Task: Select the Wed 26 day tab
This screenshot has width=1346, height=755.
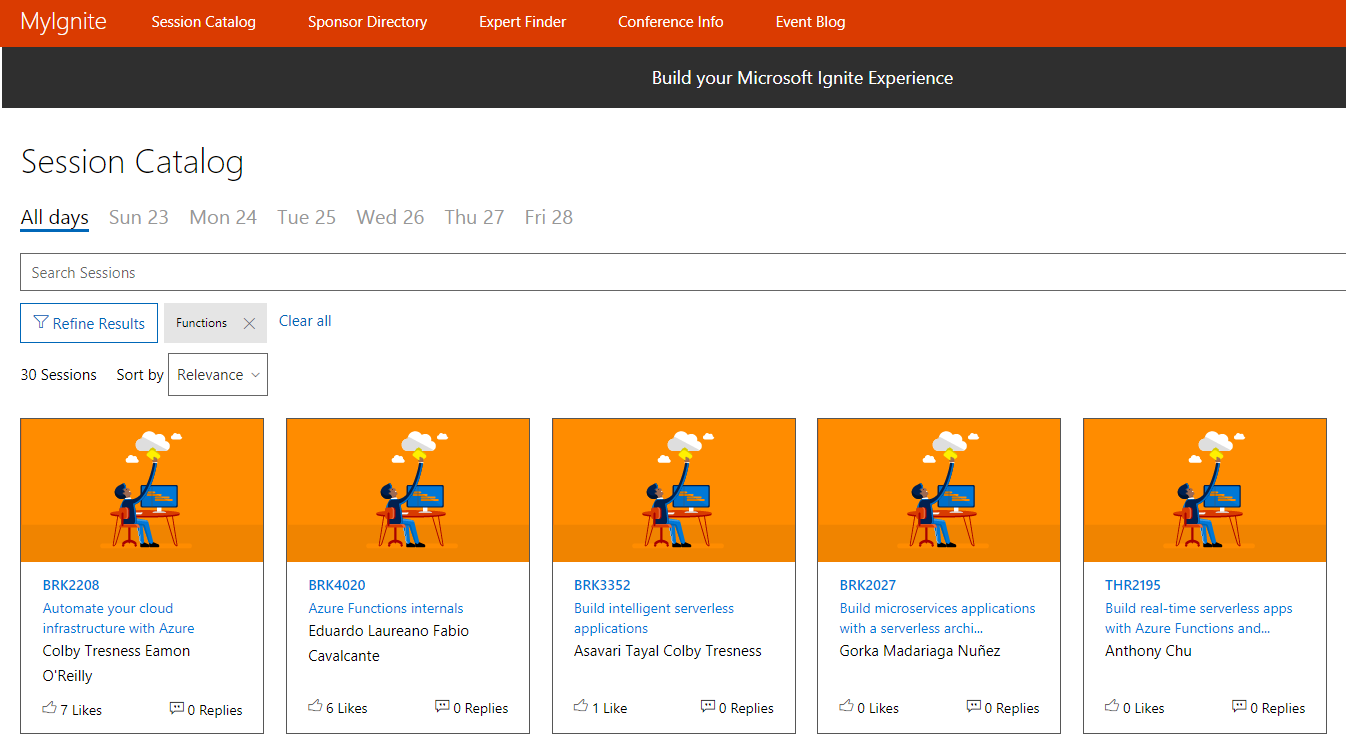Action: (390, 217)
